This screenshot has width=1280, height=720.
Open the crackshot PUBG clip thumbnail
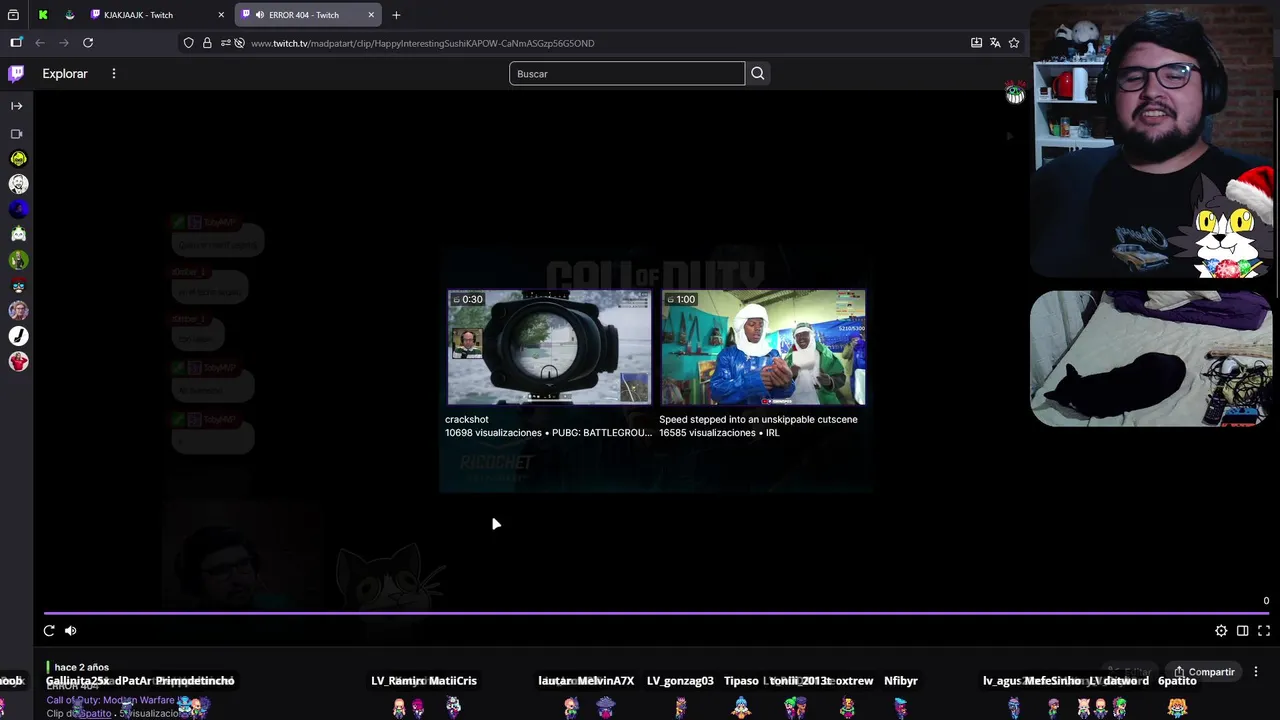pyautogui.click(x=549, y=348)
